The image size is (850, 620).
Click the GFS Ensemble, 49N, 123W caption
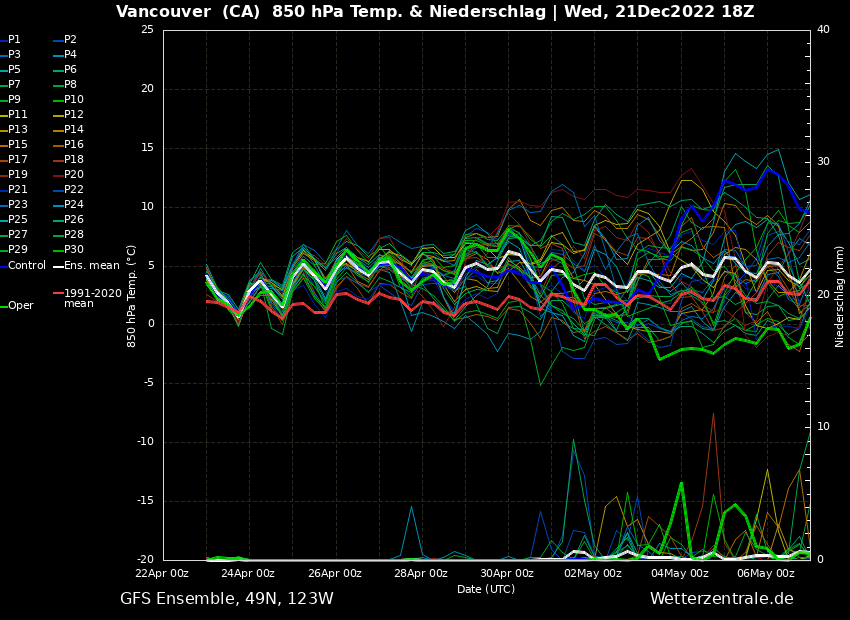[x=227, y=599]
